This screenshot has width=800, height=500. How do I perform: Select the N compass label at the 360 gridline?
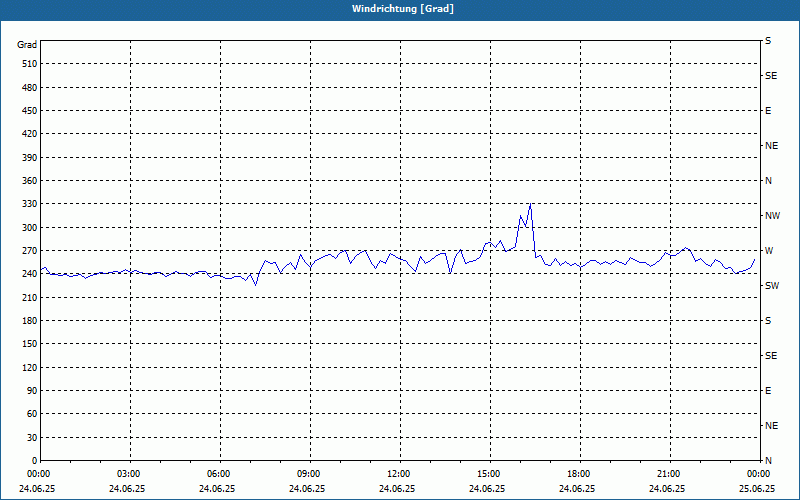pyautogui.click(x=768, y=181)
